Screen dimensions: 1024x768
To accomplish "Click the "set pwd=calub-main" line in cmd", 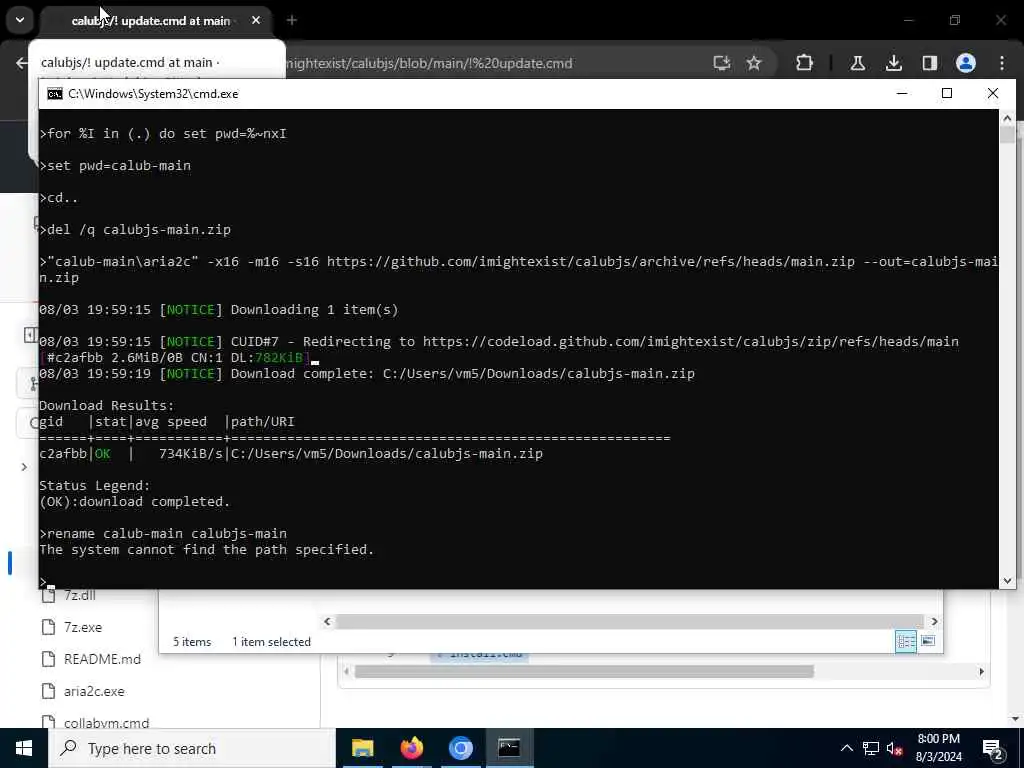I will point(118,165).
